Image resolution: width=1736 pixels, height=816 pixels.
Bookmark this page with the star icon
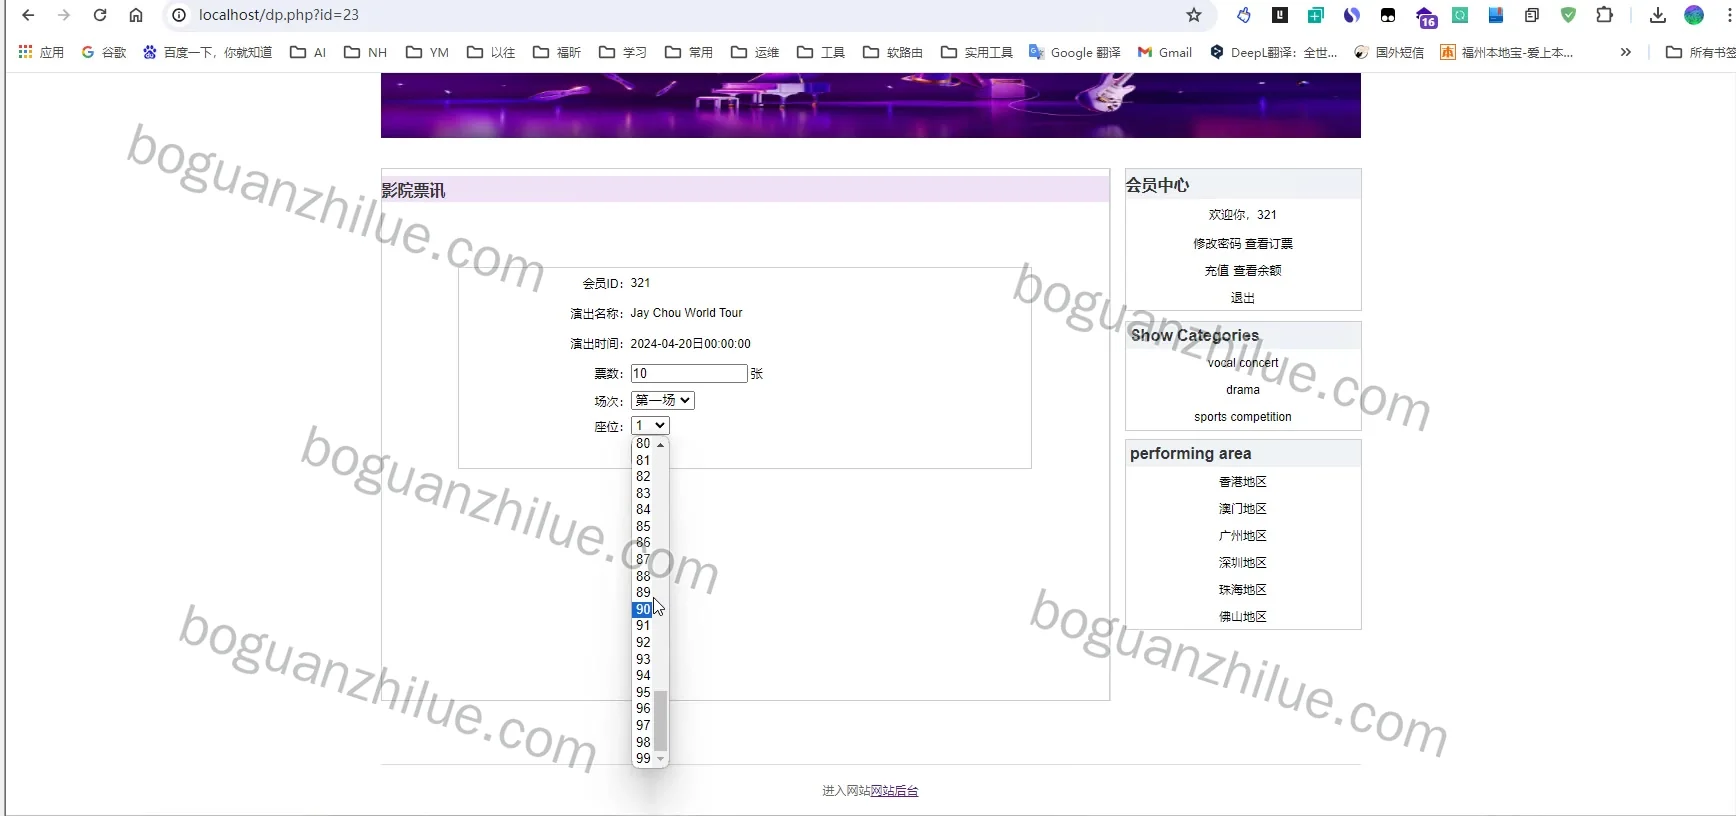tap(1194, 15)
